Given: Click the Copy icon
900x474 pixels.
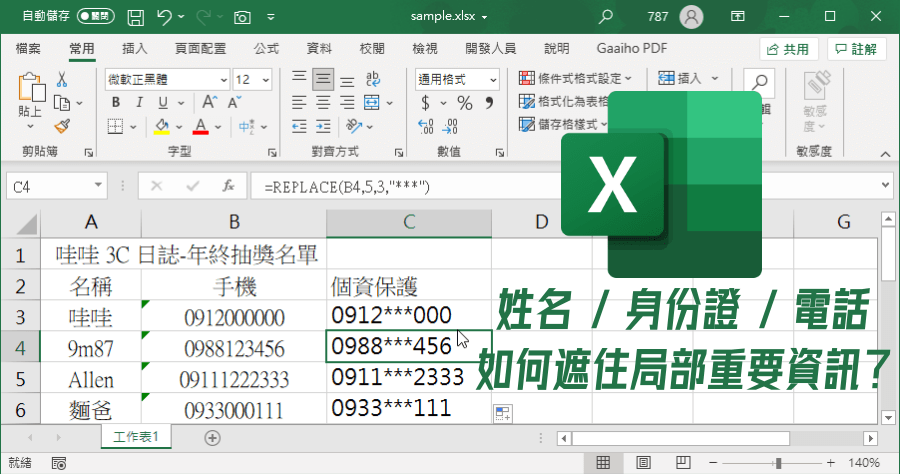Looking at the screenshot, I should coord(61,103).
